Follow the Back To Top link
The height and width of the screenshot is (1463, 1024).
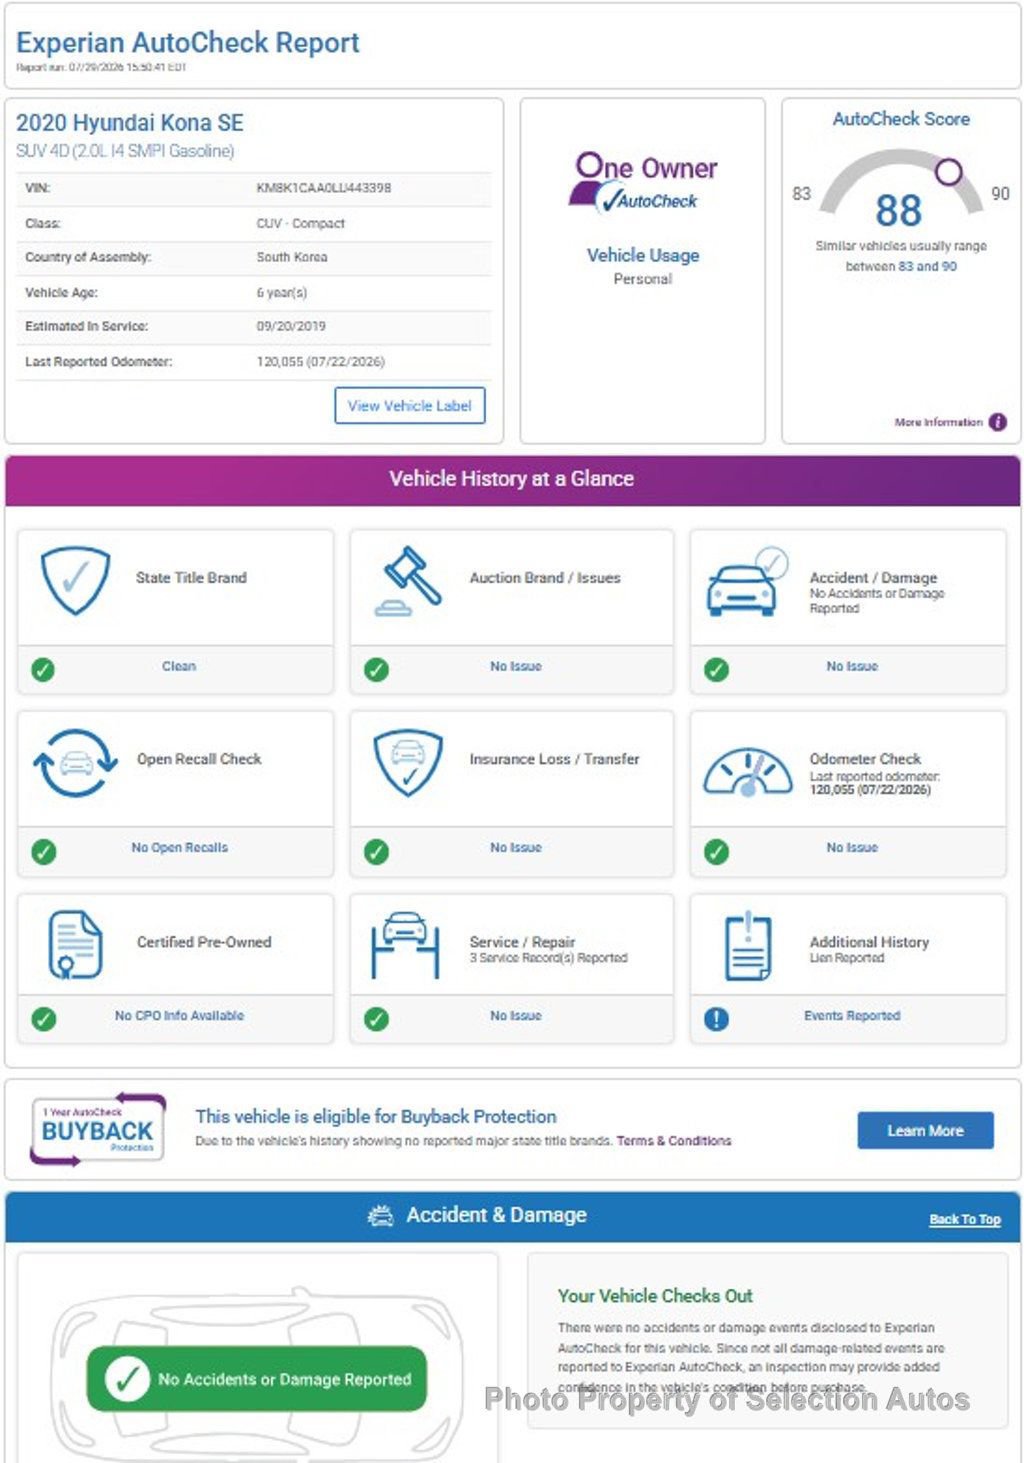(x=965, y=1219)
